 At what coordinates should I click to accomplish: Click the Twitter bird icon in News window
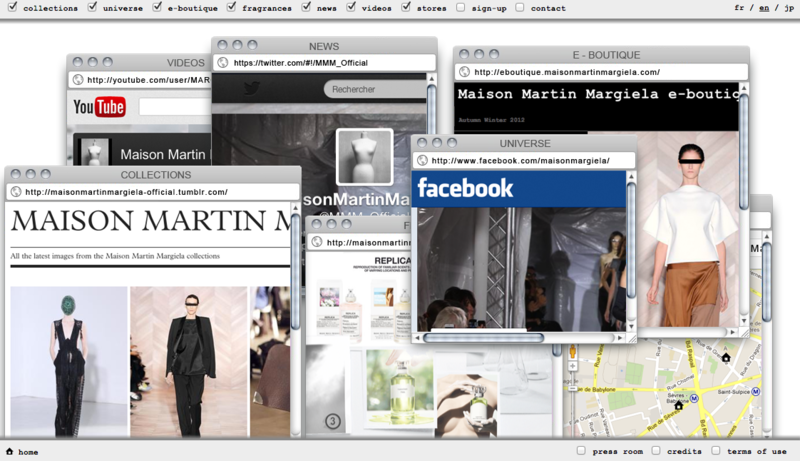[252, 89]
